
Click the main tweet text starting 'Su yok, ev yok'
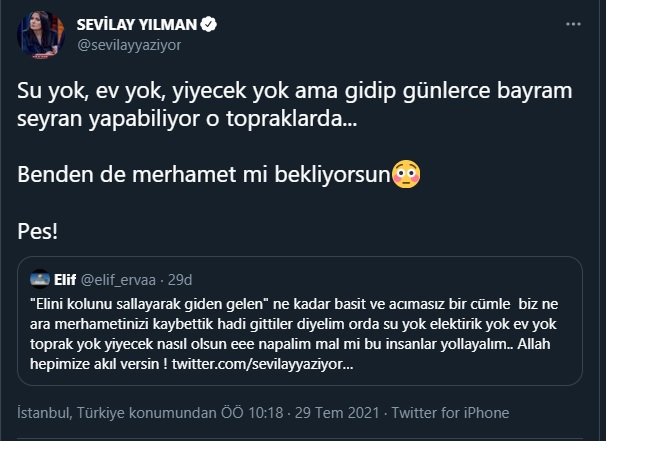tap(294, 104)
